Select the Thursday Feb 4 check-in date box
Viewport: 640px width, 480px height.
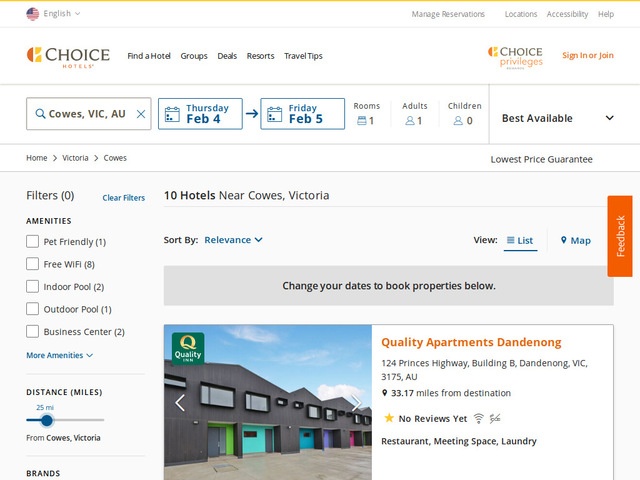click(200, 114)
